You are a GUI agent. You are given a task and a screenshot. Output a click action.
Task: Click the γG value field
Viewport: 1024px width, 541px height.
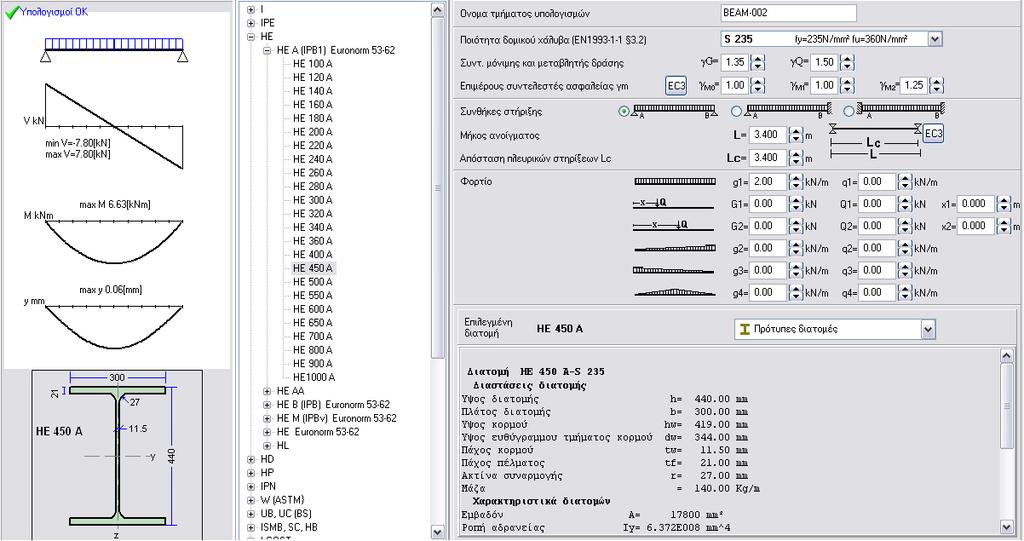(735, 63)
